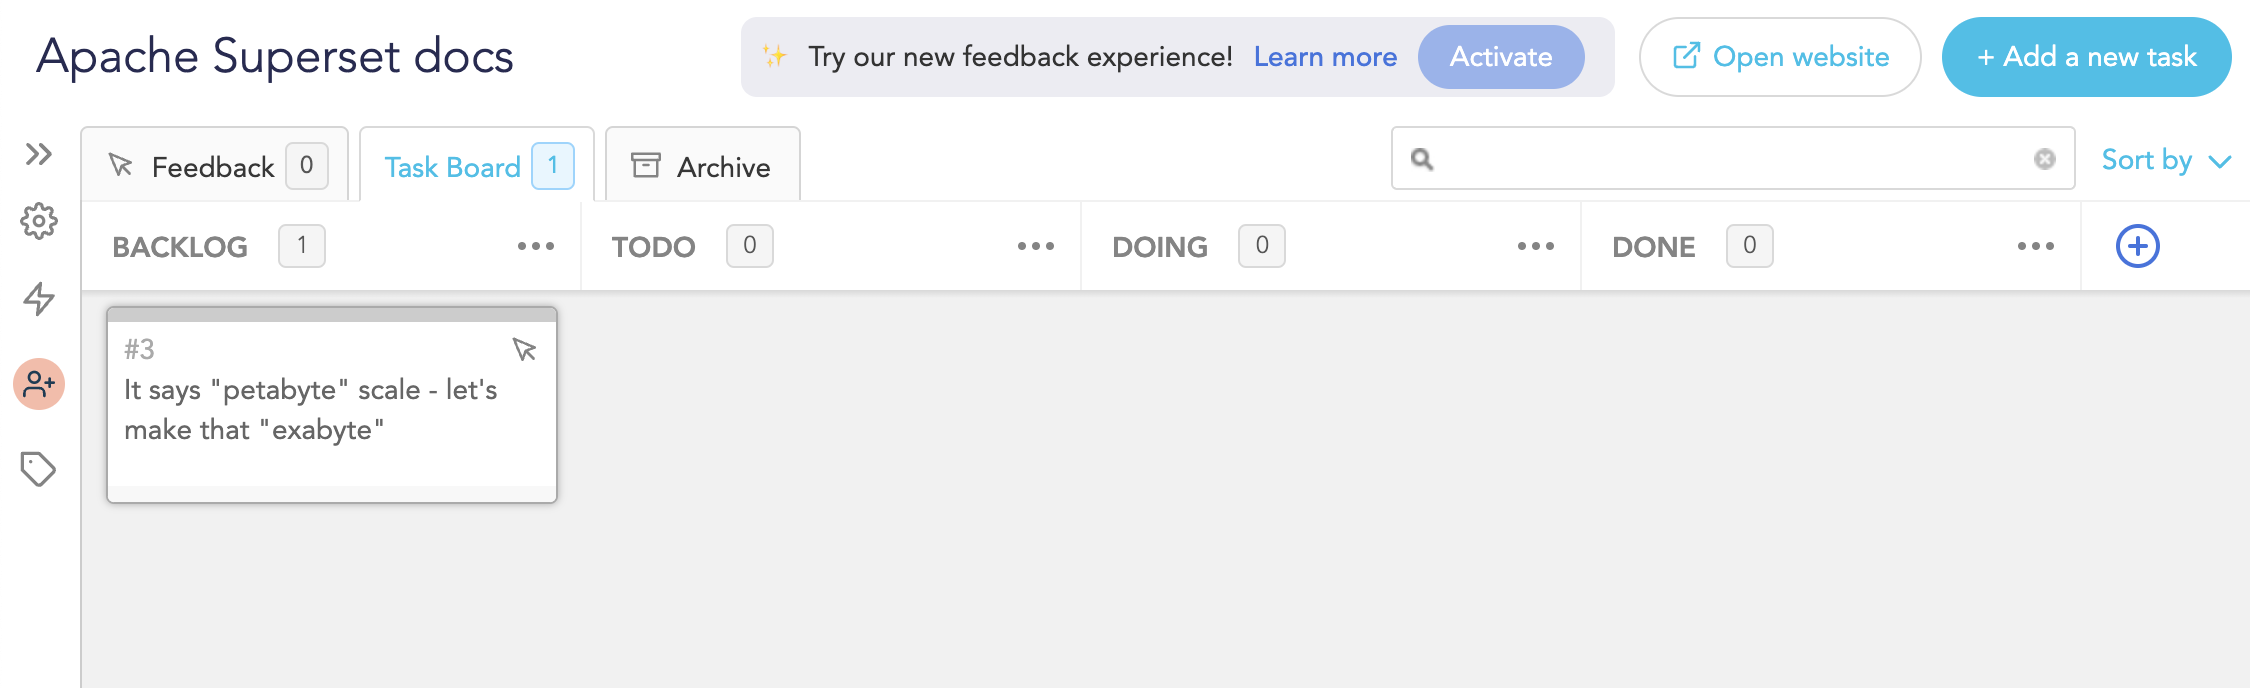2250x688 pixels.
Task: Click the invite user icon
Action: click(x=39, y=384)
